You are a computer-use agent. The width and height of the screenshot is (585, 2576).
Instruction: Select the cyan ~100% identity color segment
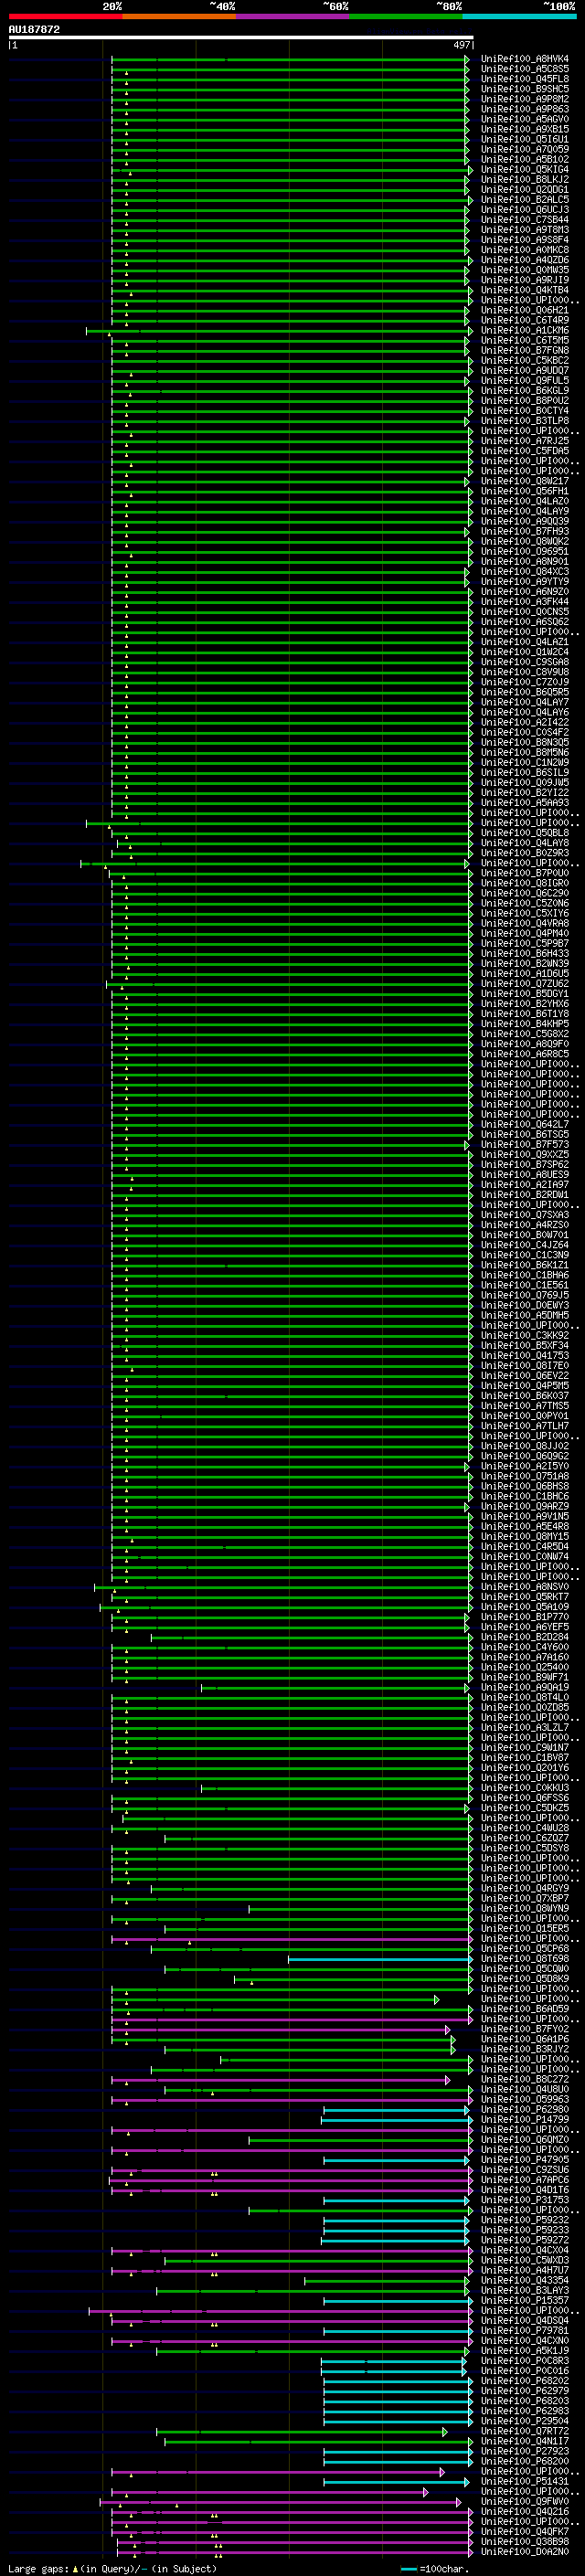(520, 16)
